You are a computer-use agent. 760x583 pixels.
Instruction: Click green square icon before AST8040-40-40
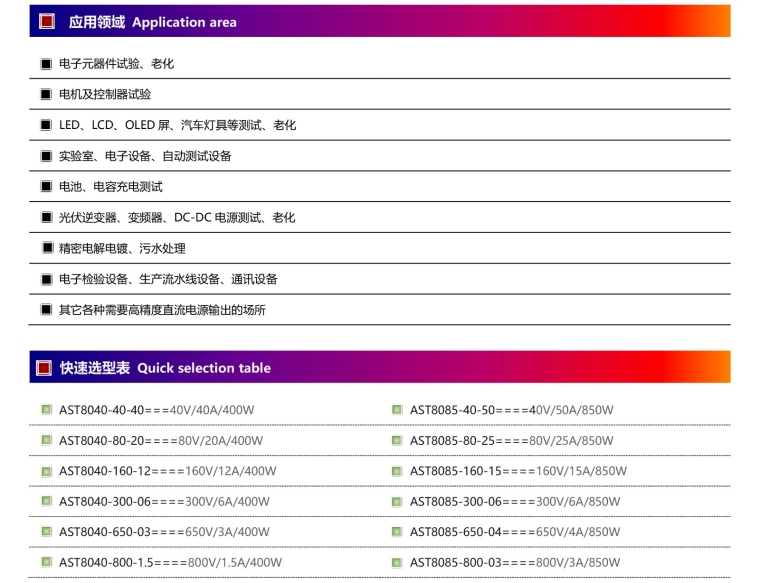[46, 410]
